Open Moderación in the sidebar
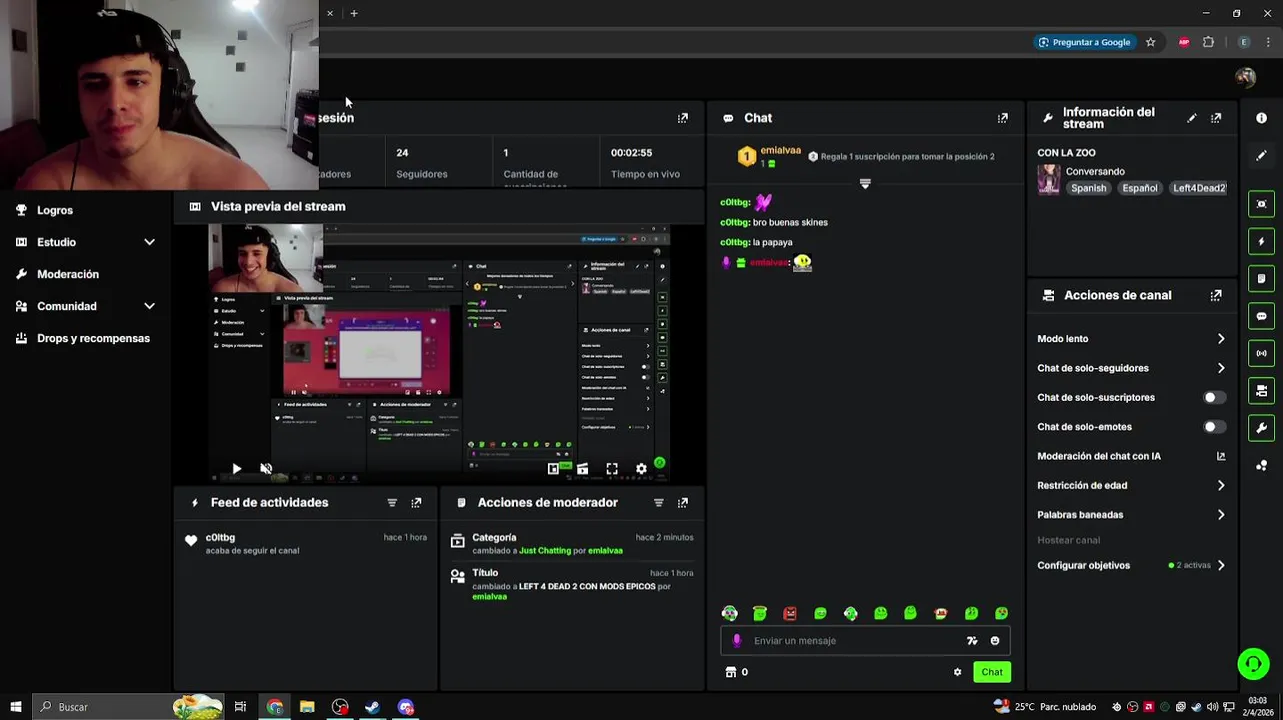Image resolution: width=1283 pixels, height=720 pixels. click(68, 274)
